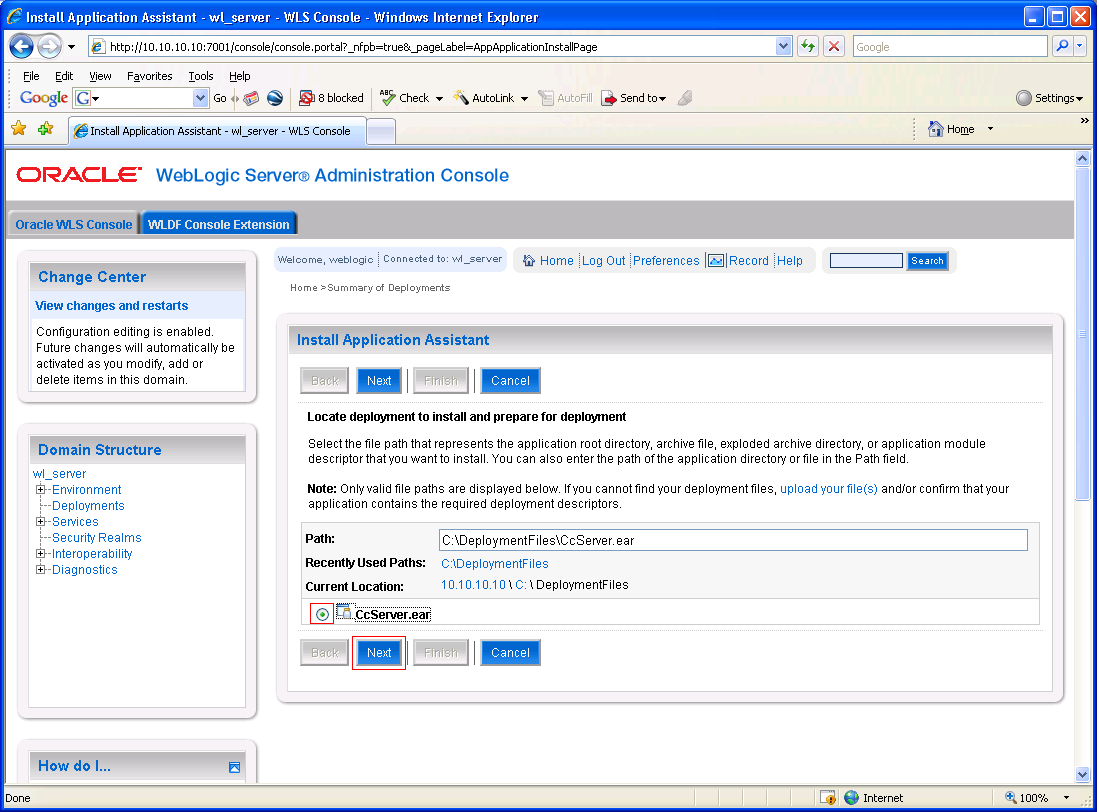Viewport: 1099px width, 812px height.
Task: Expand the Diagnostics tree node
Action: (41, 570)
